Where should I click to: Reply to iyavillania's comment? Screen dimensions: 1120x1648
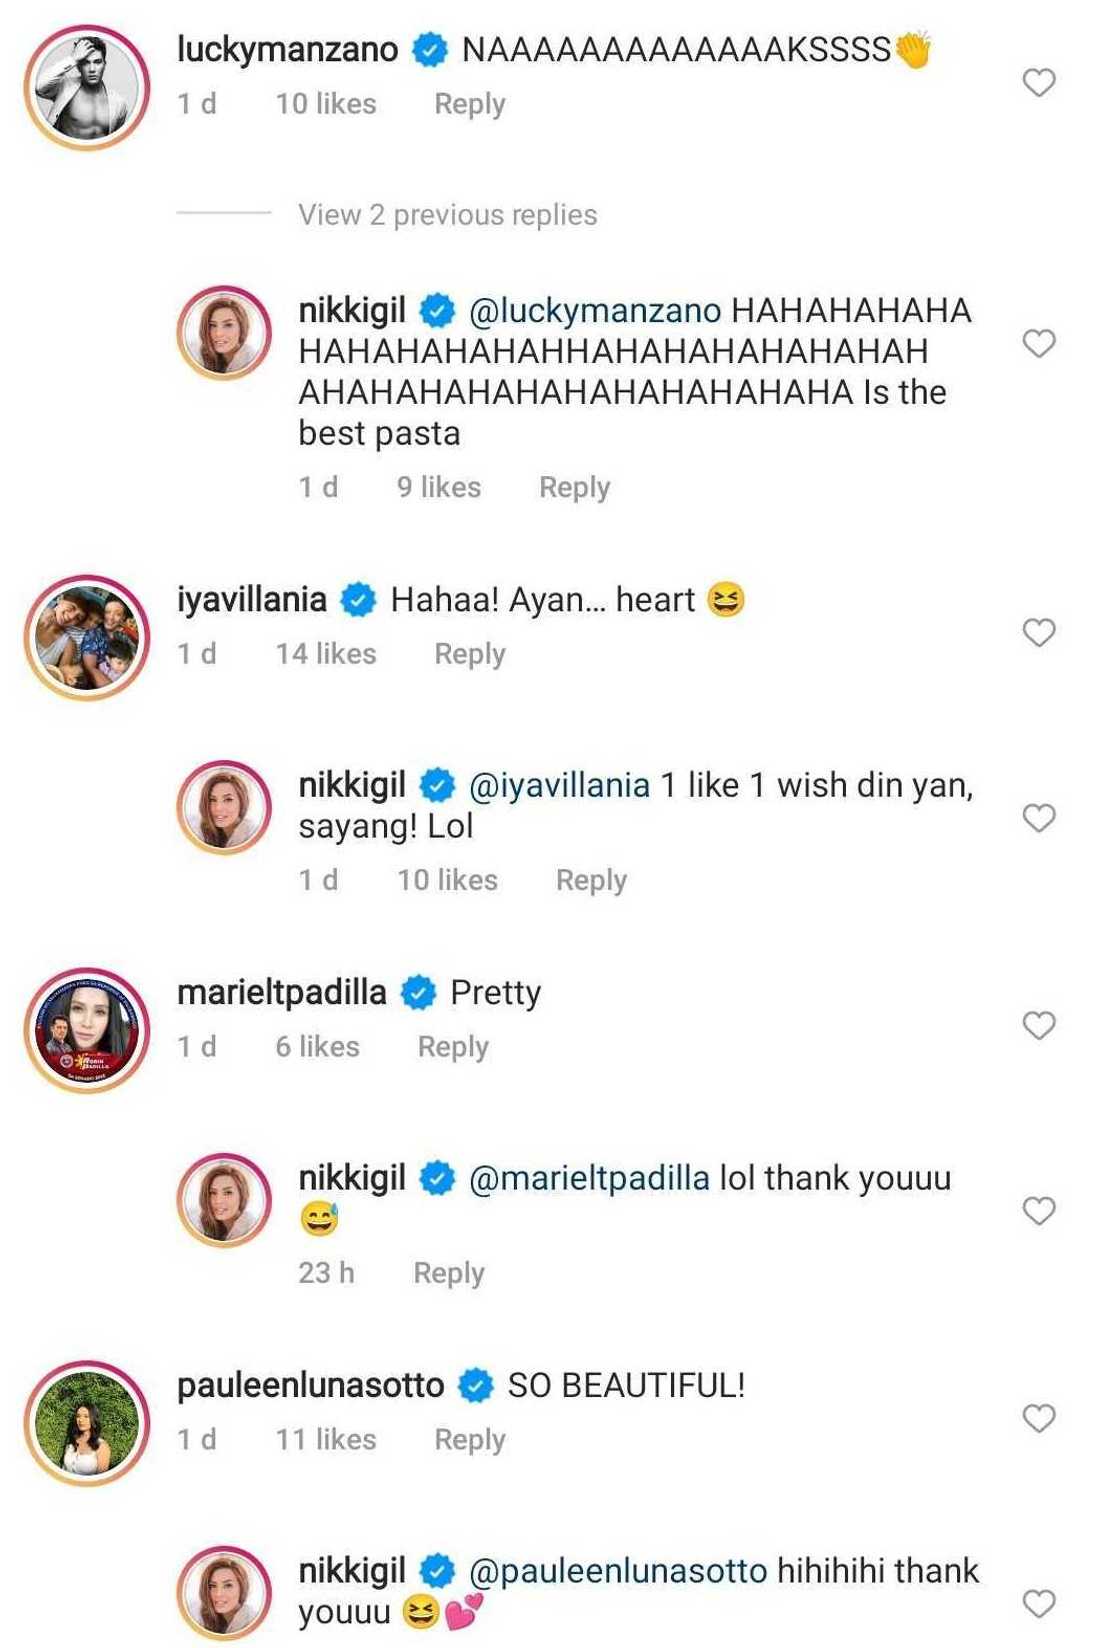click(x=469, y=654)
